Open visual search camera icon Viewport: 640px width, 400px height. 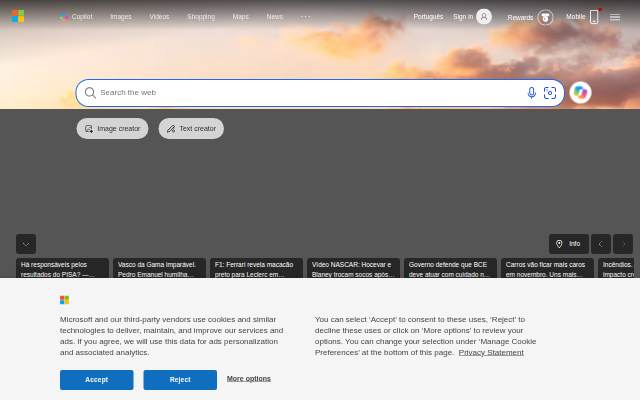point(550,93)
